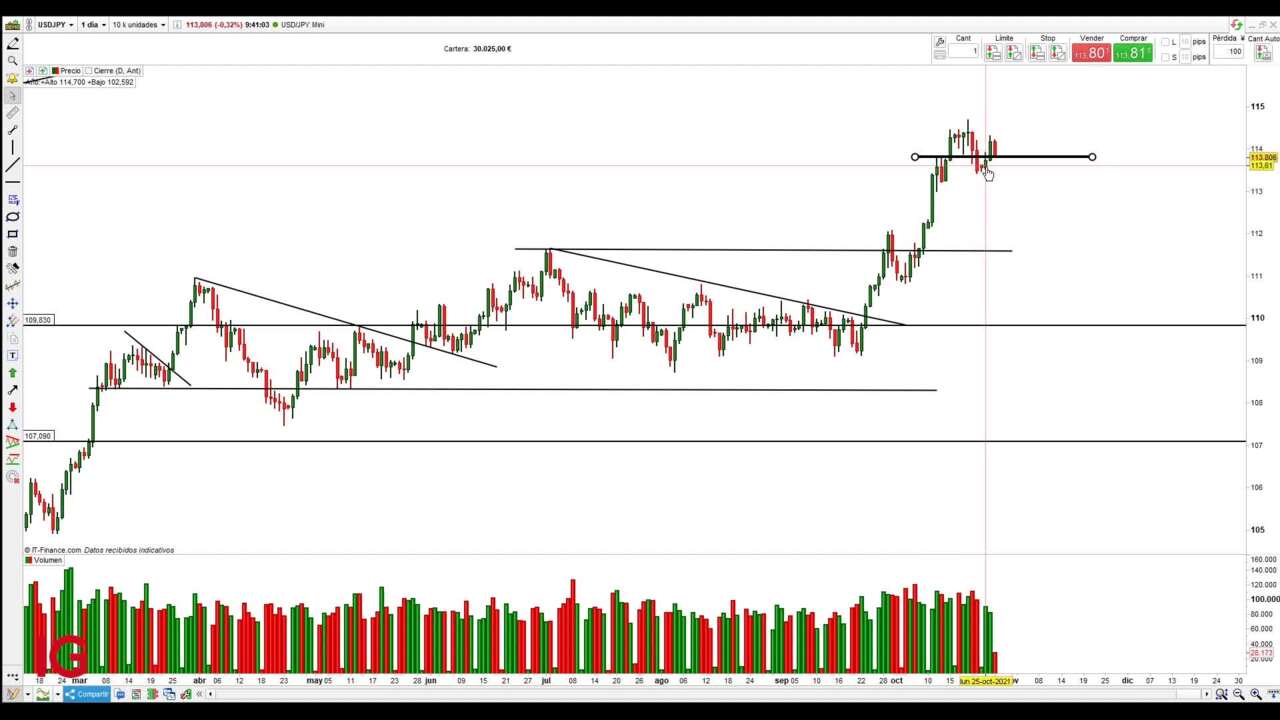1280x720 pixels.
Task: Select the ellipse drawing tool
Action: tap(13, 216)
